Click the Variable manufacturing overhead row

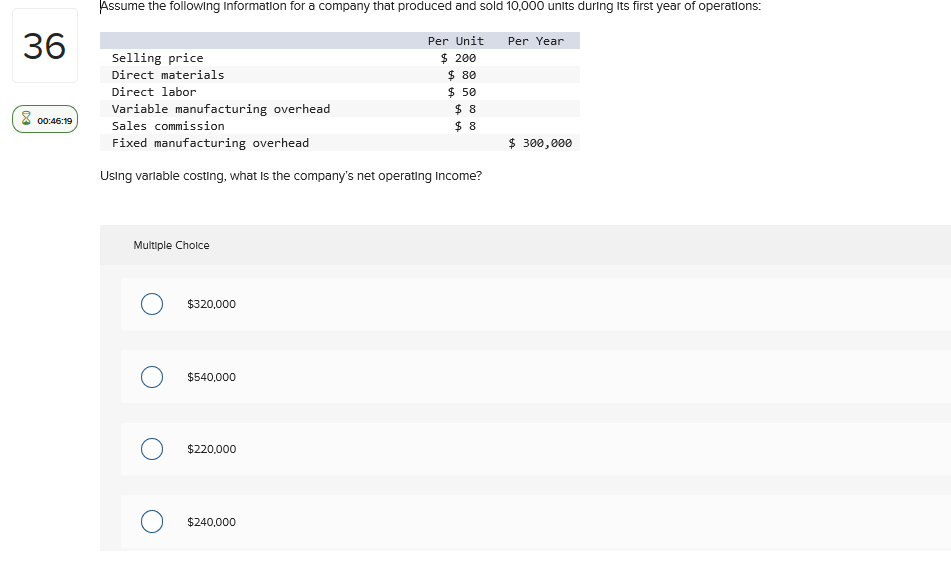[x=220, y=109]
